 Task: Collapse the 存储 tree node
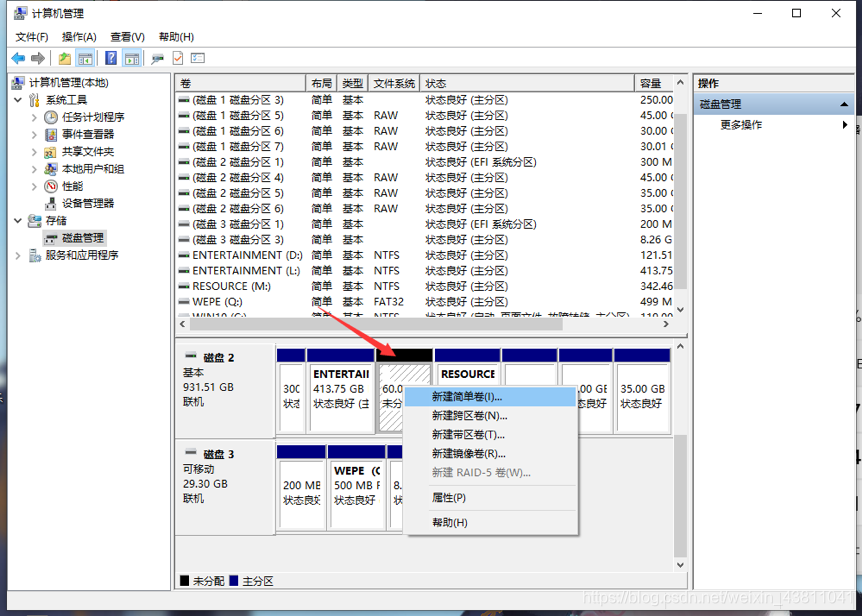point(18,220)
